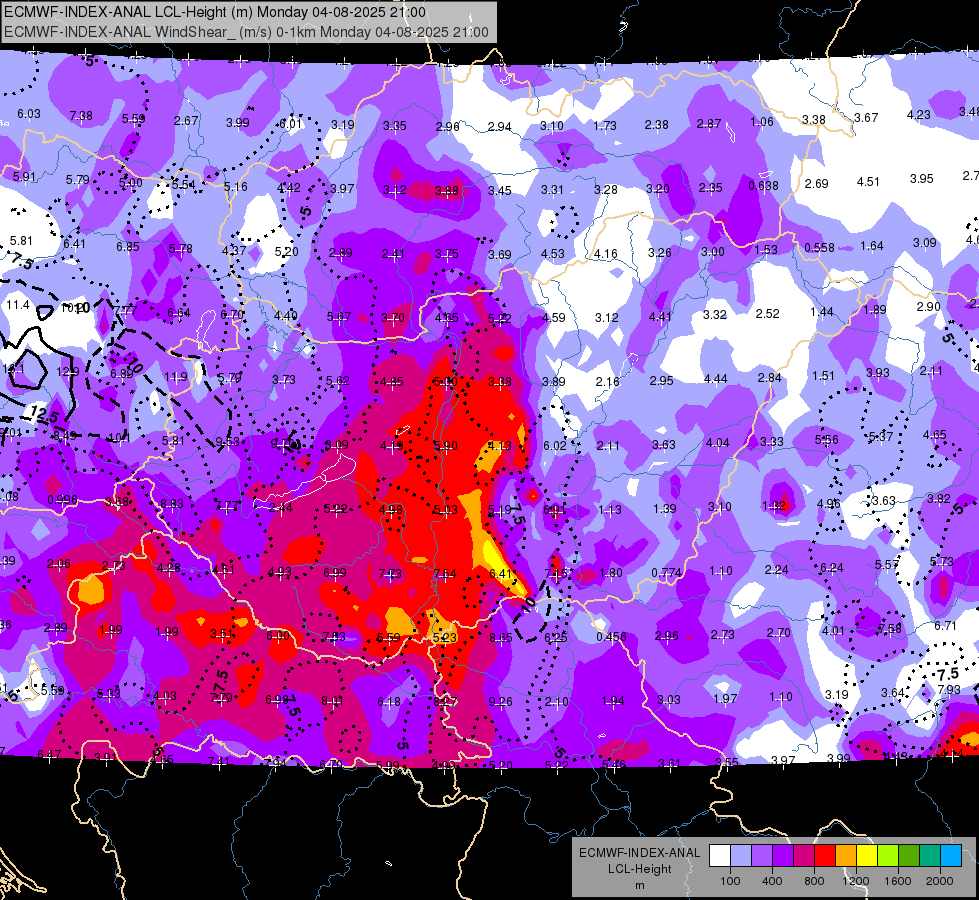Image resolution: width=979 pixels, height=900 pixels.
Task: Click the wind shear value 8.83
Action: point(172,503)
